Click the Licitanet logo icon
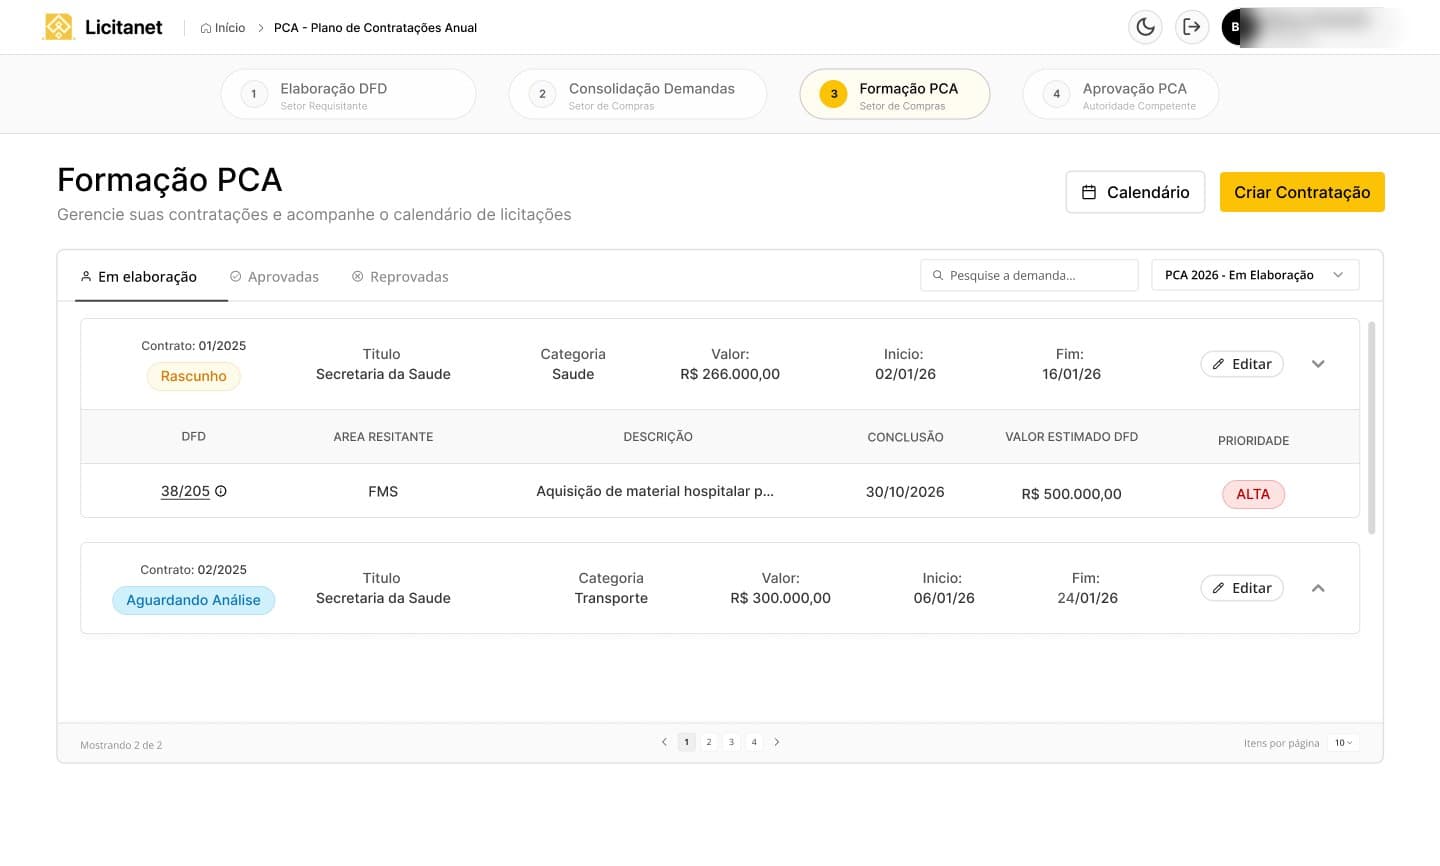The image size is (1440, 866). (x=59, y=27)
